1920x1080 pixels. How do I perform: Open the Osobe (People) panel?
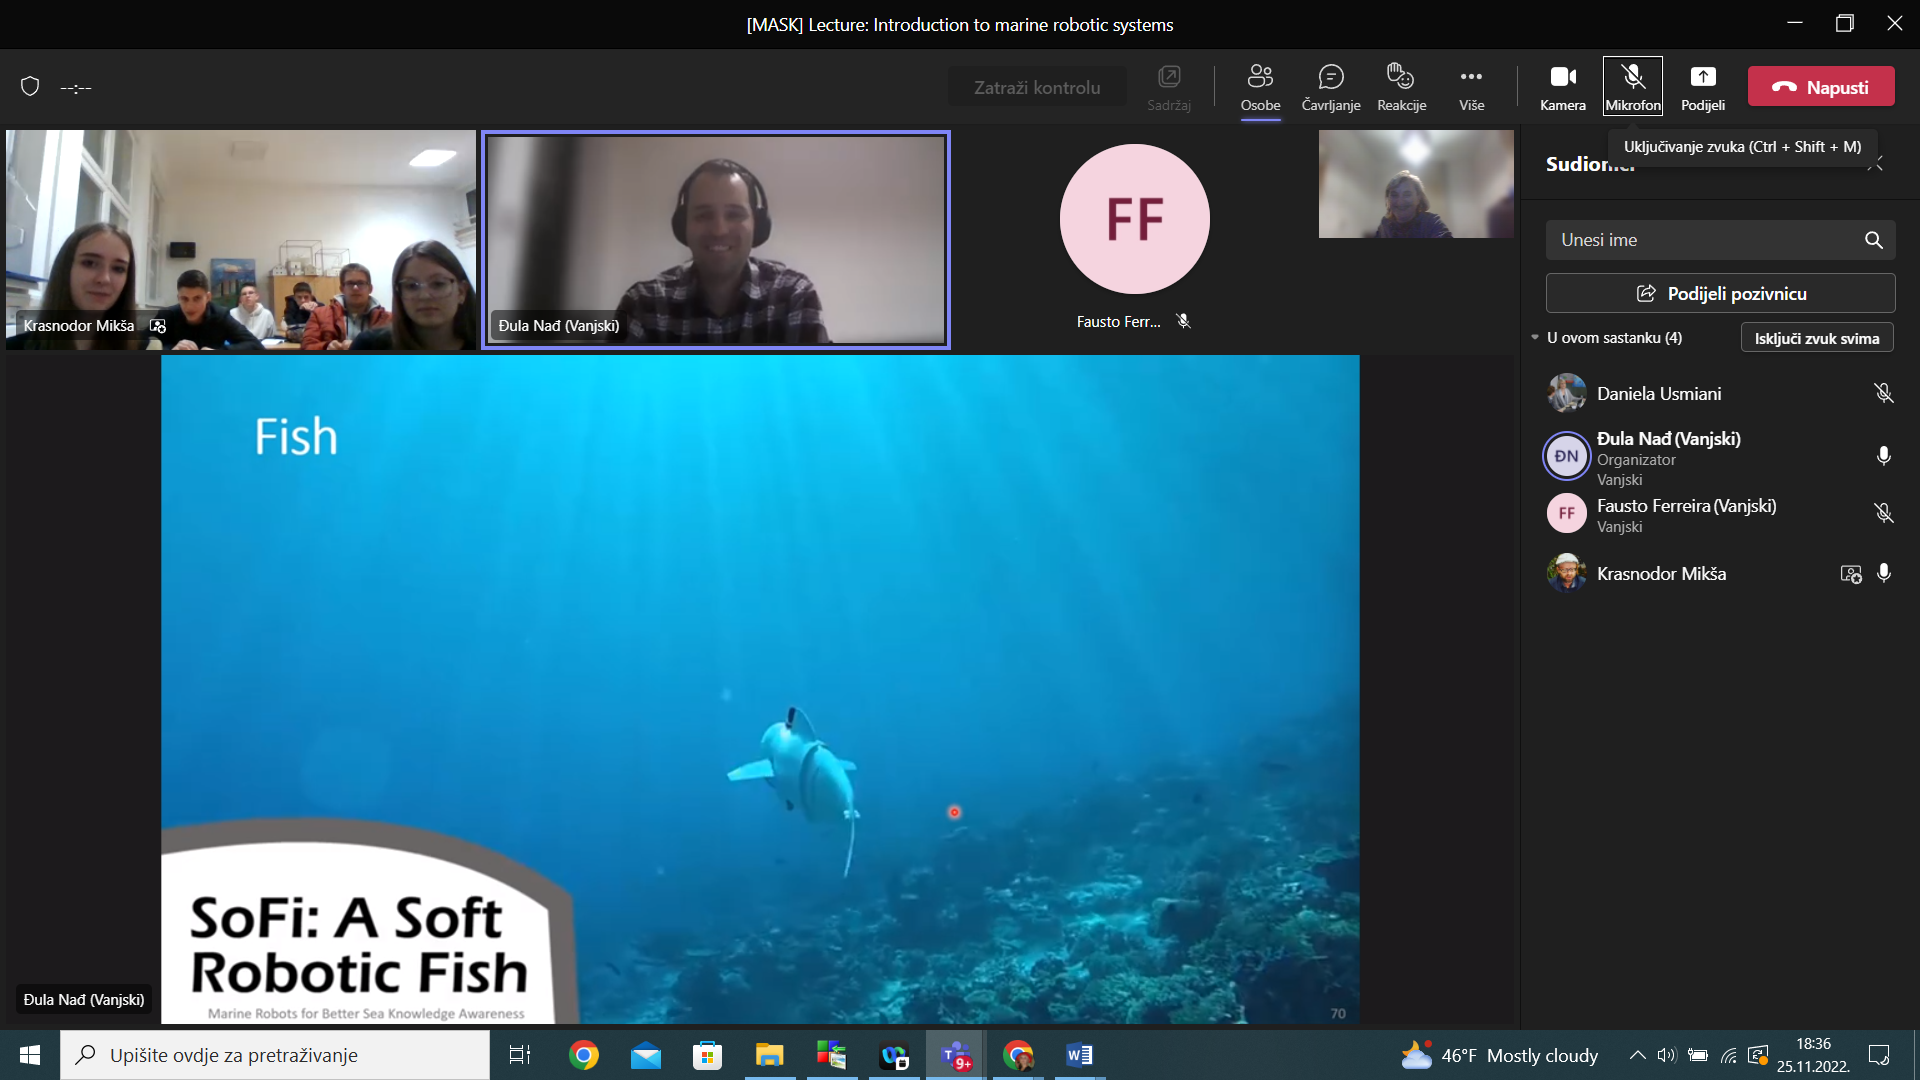coord(1260,87)
